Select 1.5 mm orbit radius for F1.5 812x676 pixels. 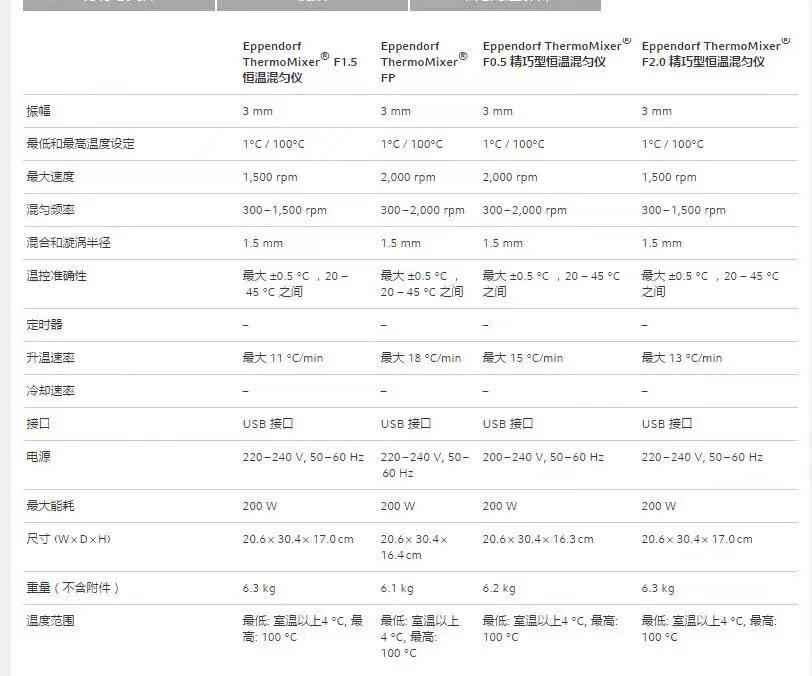click(x=263, y=243)
